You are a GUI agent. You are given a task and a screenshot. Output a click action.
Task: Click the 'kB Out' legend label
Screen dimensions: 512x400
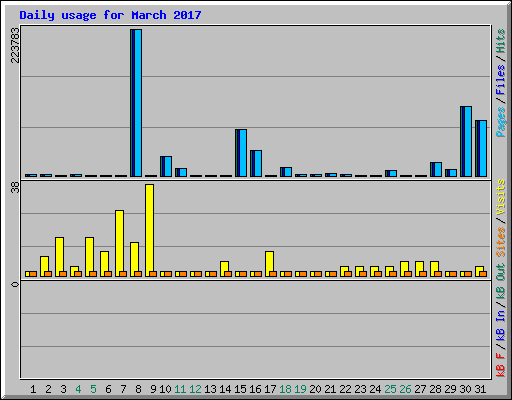tap(500, 281)
